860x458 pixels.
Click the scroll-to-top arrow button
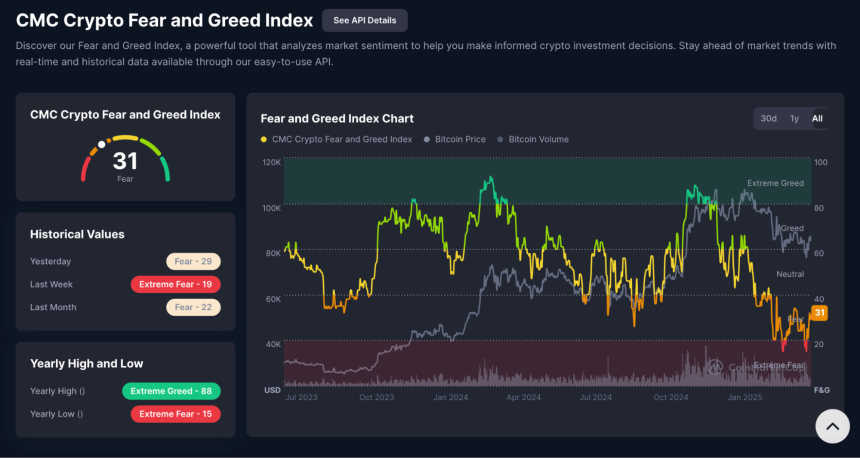tap(833, 426)
